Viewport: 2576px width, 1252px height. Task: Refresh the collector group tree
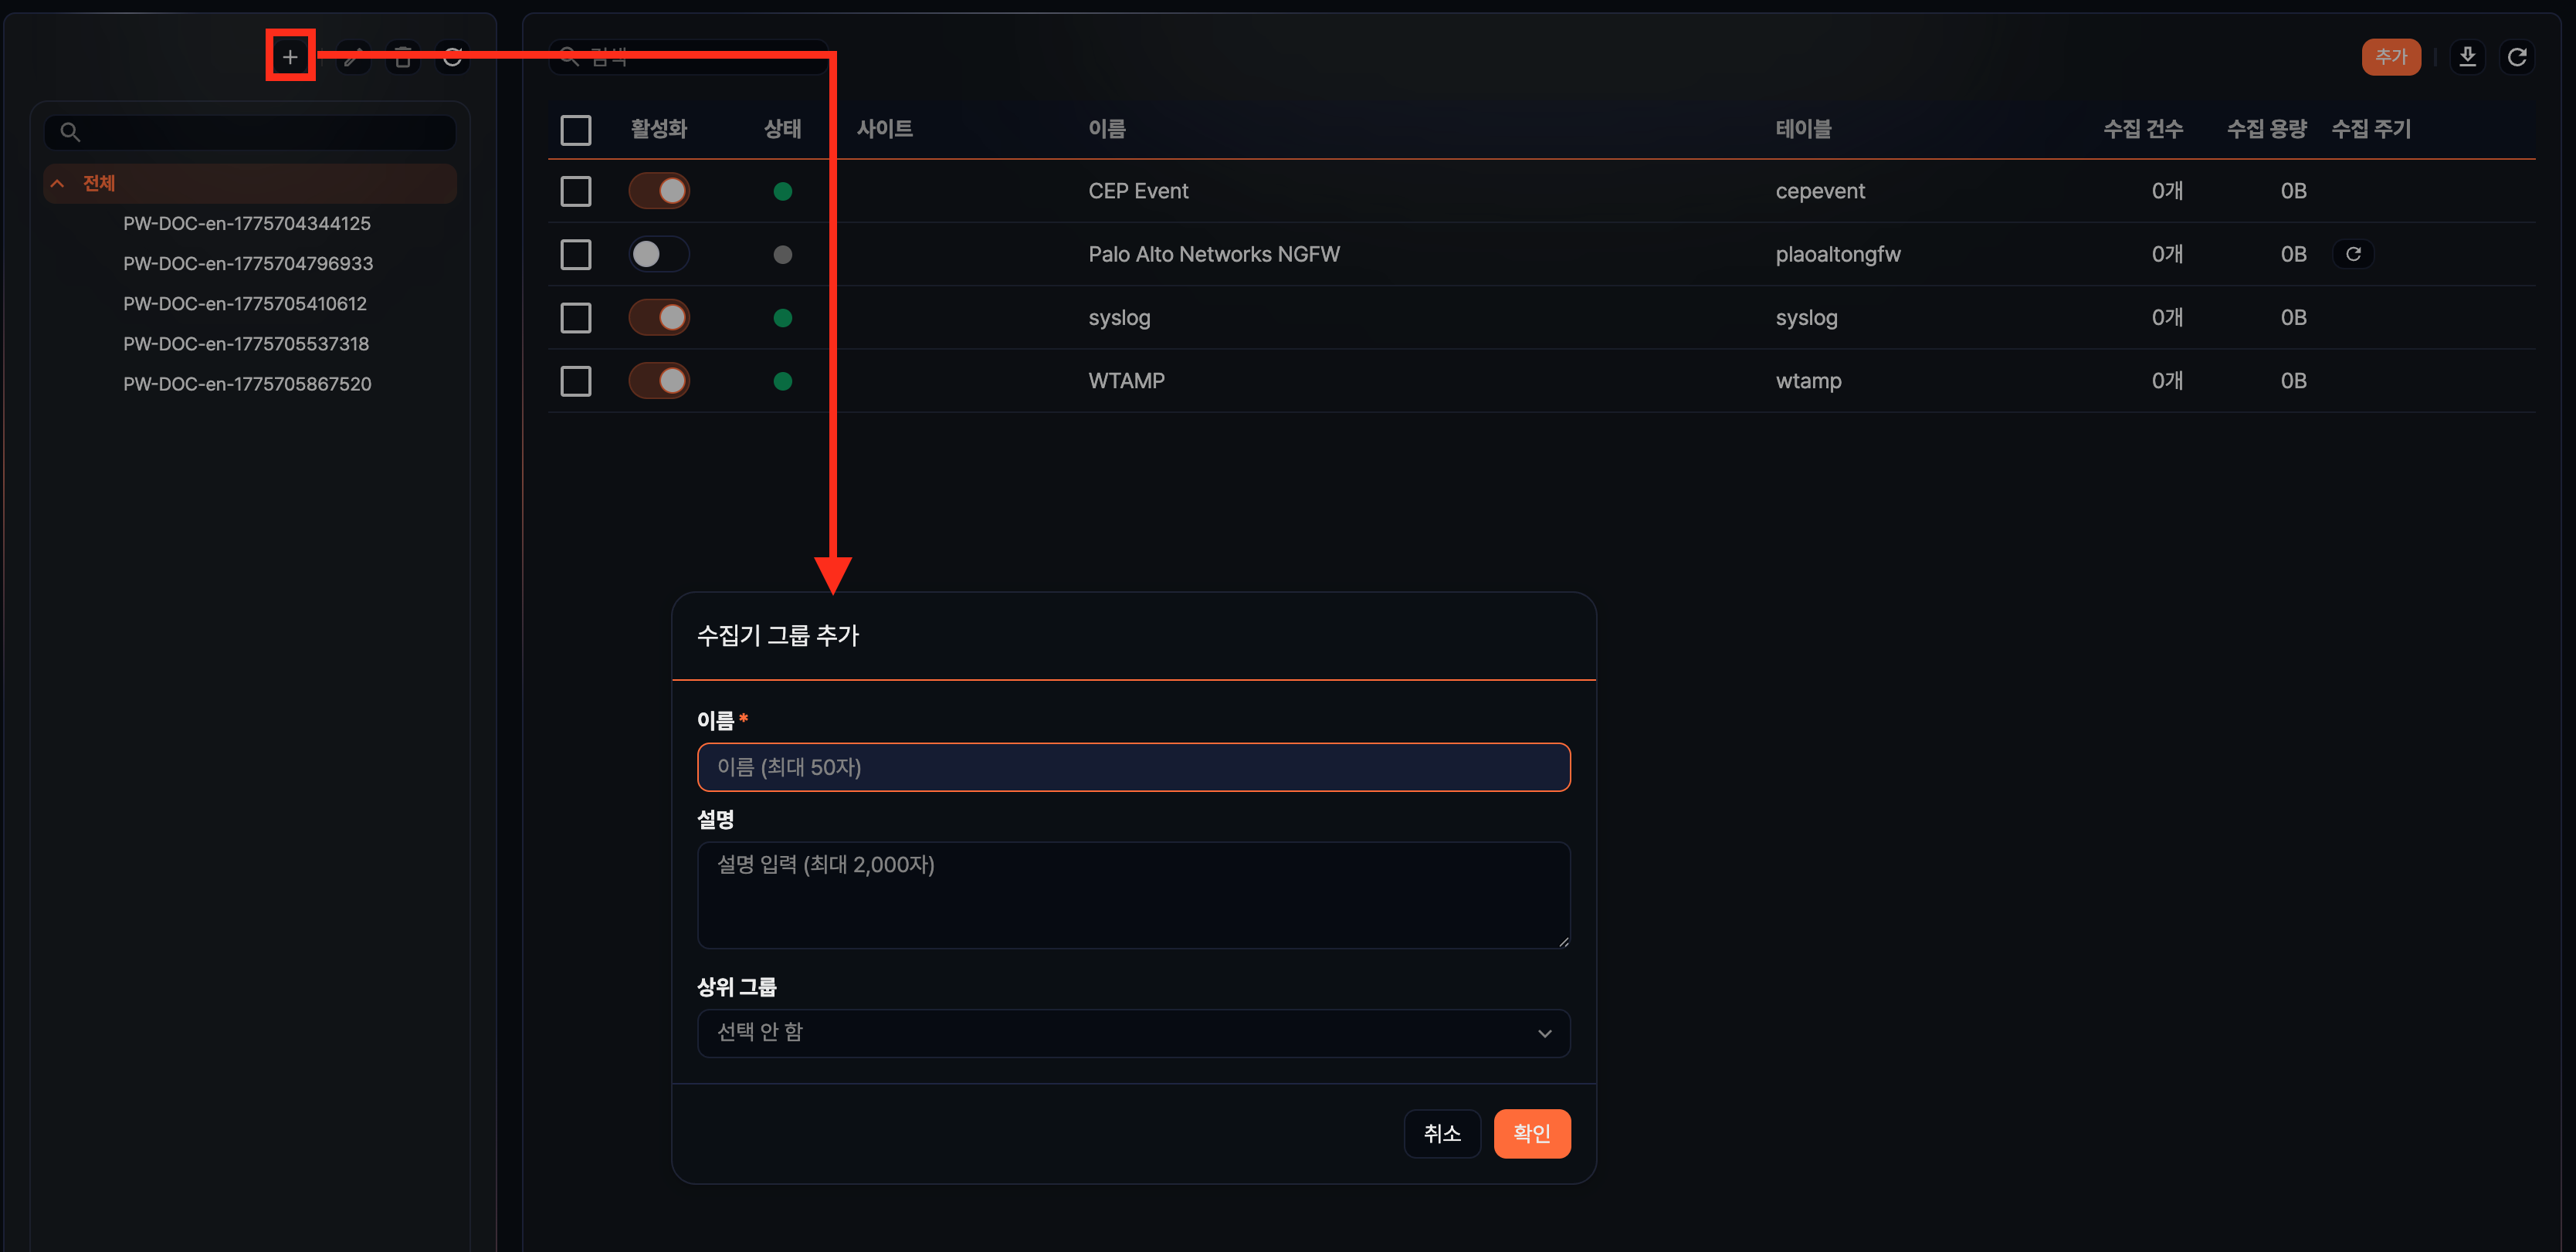coord(453,57)
